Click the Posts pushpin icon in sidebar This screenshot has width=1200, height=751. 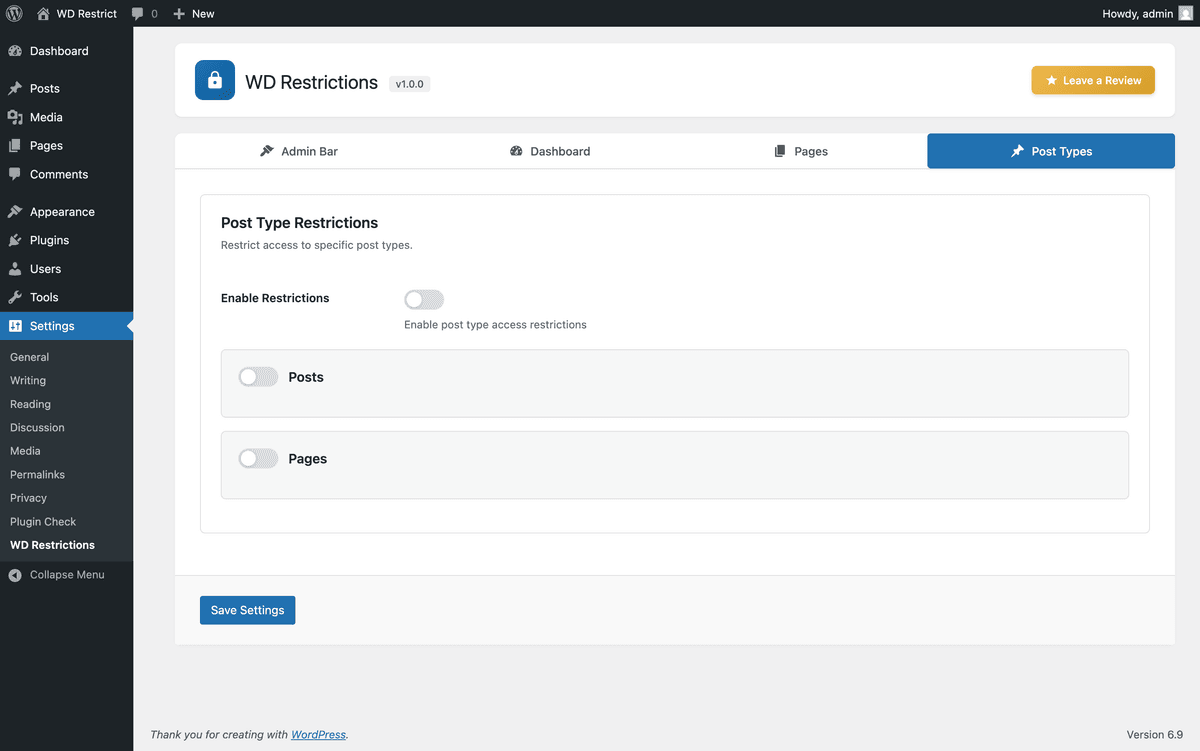click(x=15, y=89)
